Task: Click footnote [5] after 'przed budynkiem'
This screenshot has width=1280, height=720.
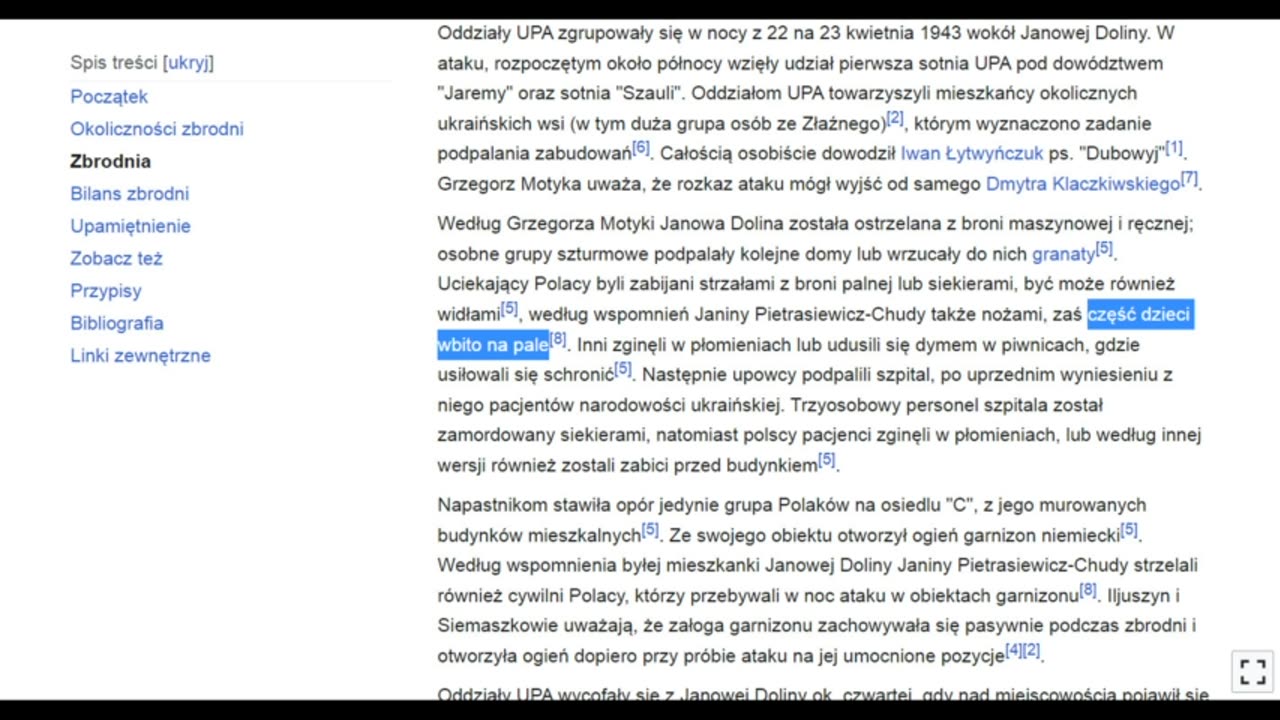Action: tap(826, 459)
